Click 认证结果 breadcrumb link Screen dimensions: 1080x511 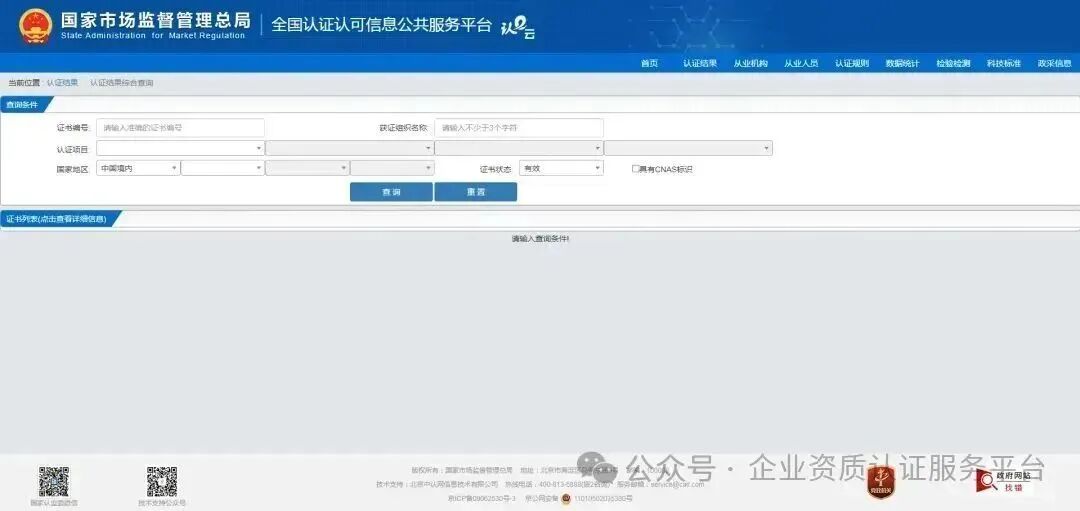(62, 83)
